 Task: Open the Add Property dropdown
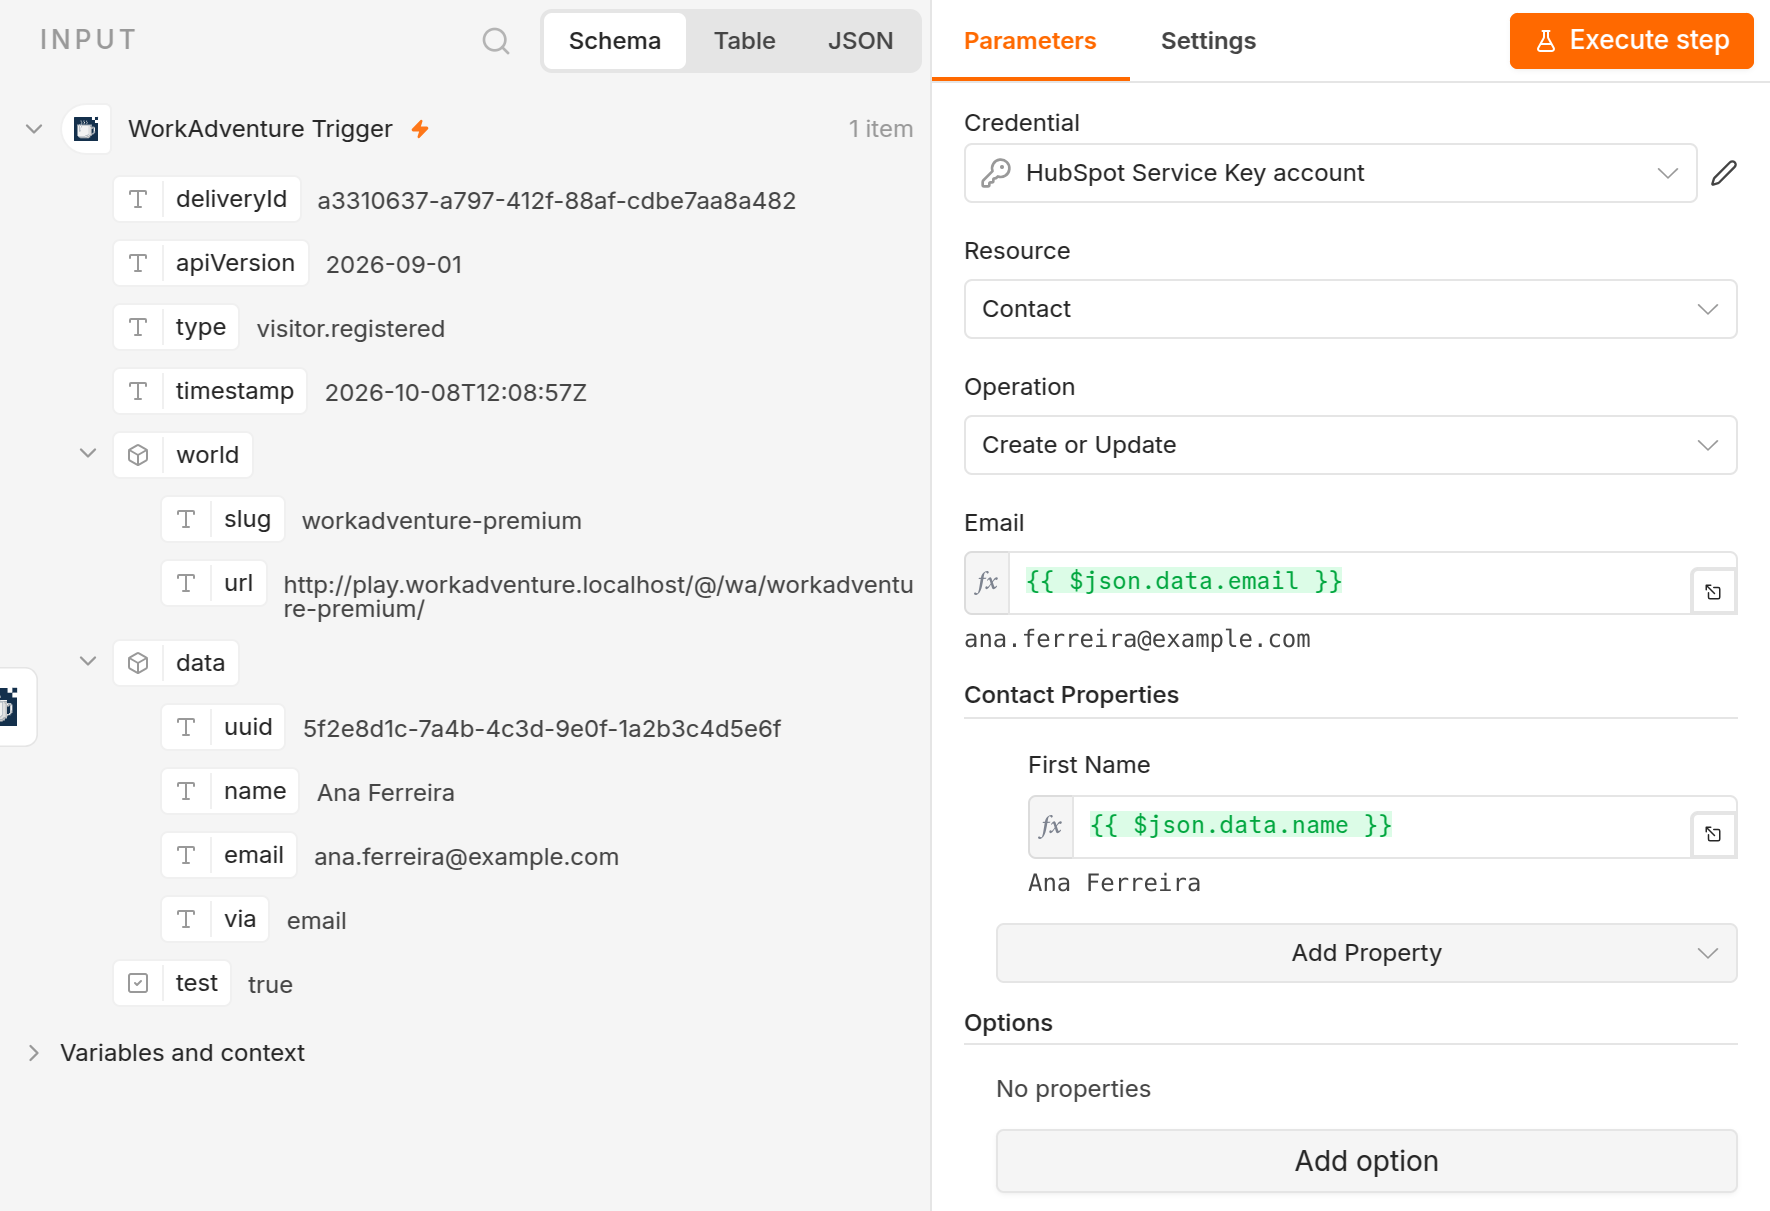click(x=1366, y=953)
